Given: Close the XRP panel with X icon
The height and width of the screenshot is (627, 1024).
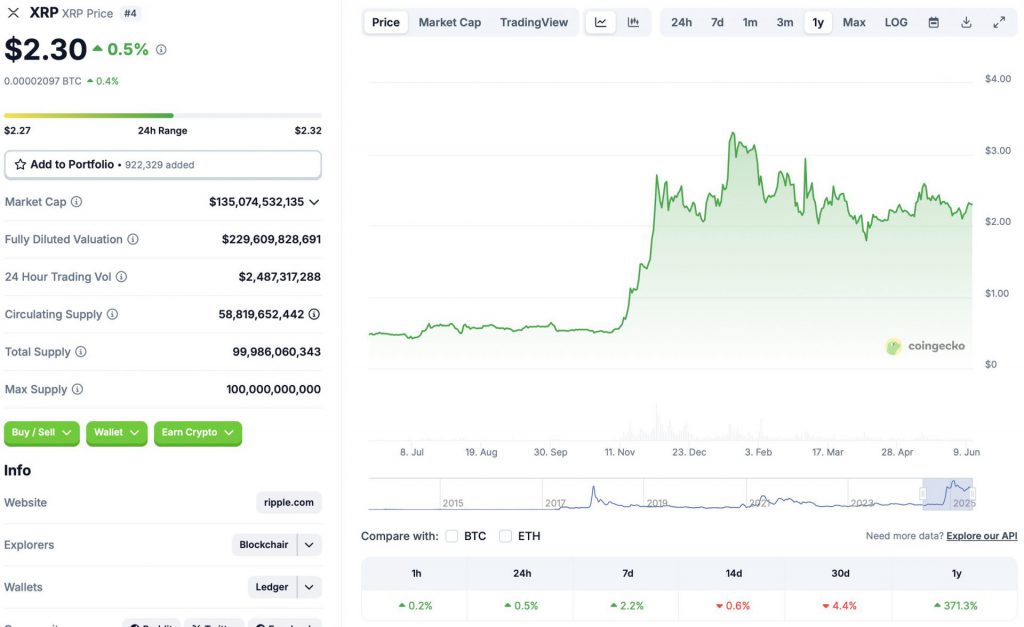Looking at the screenshot, I should 13,13.
